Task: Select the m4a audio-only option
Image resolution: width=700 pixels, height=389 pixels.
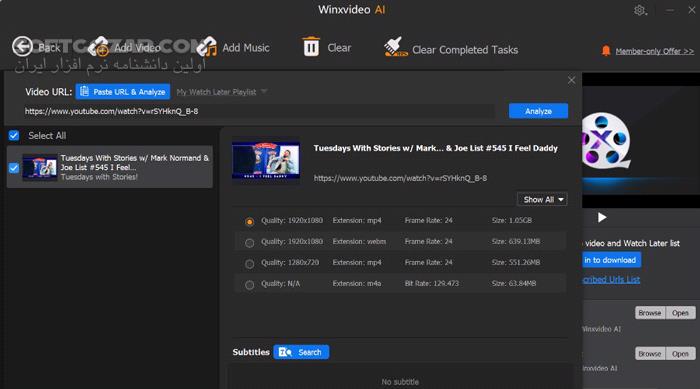Action: [x=250, y=284]
